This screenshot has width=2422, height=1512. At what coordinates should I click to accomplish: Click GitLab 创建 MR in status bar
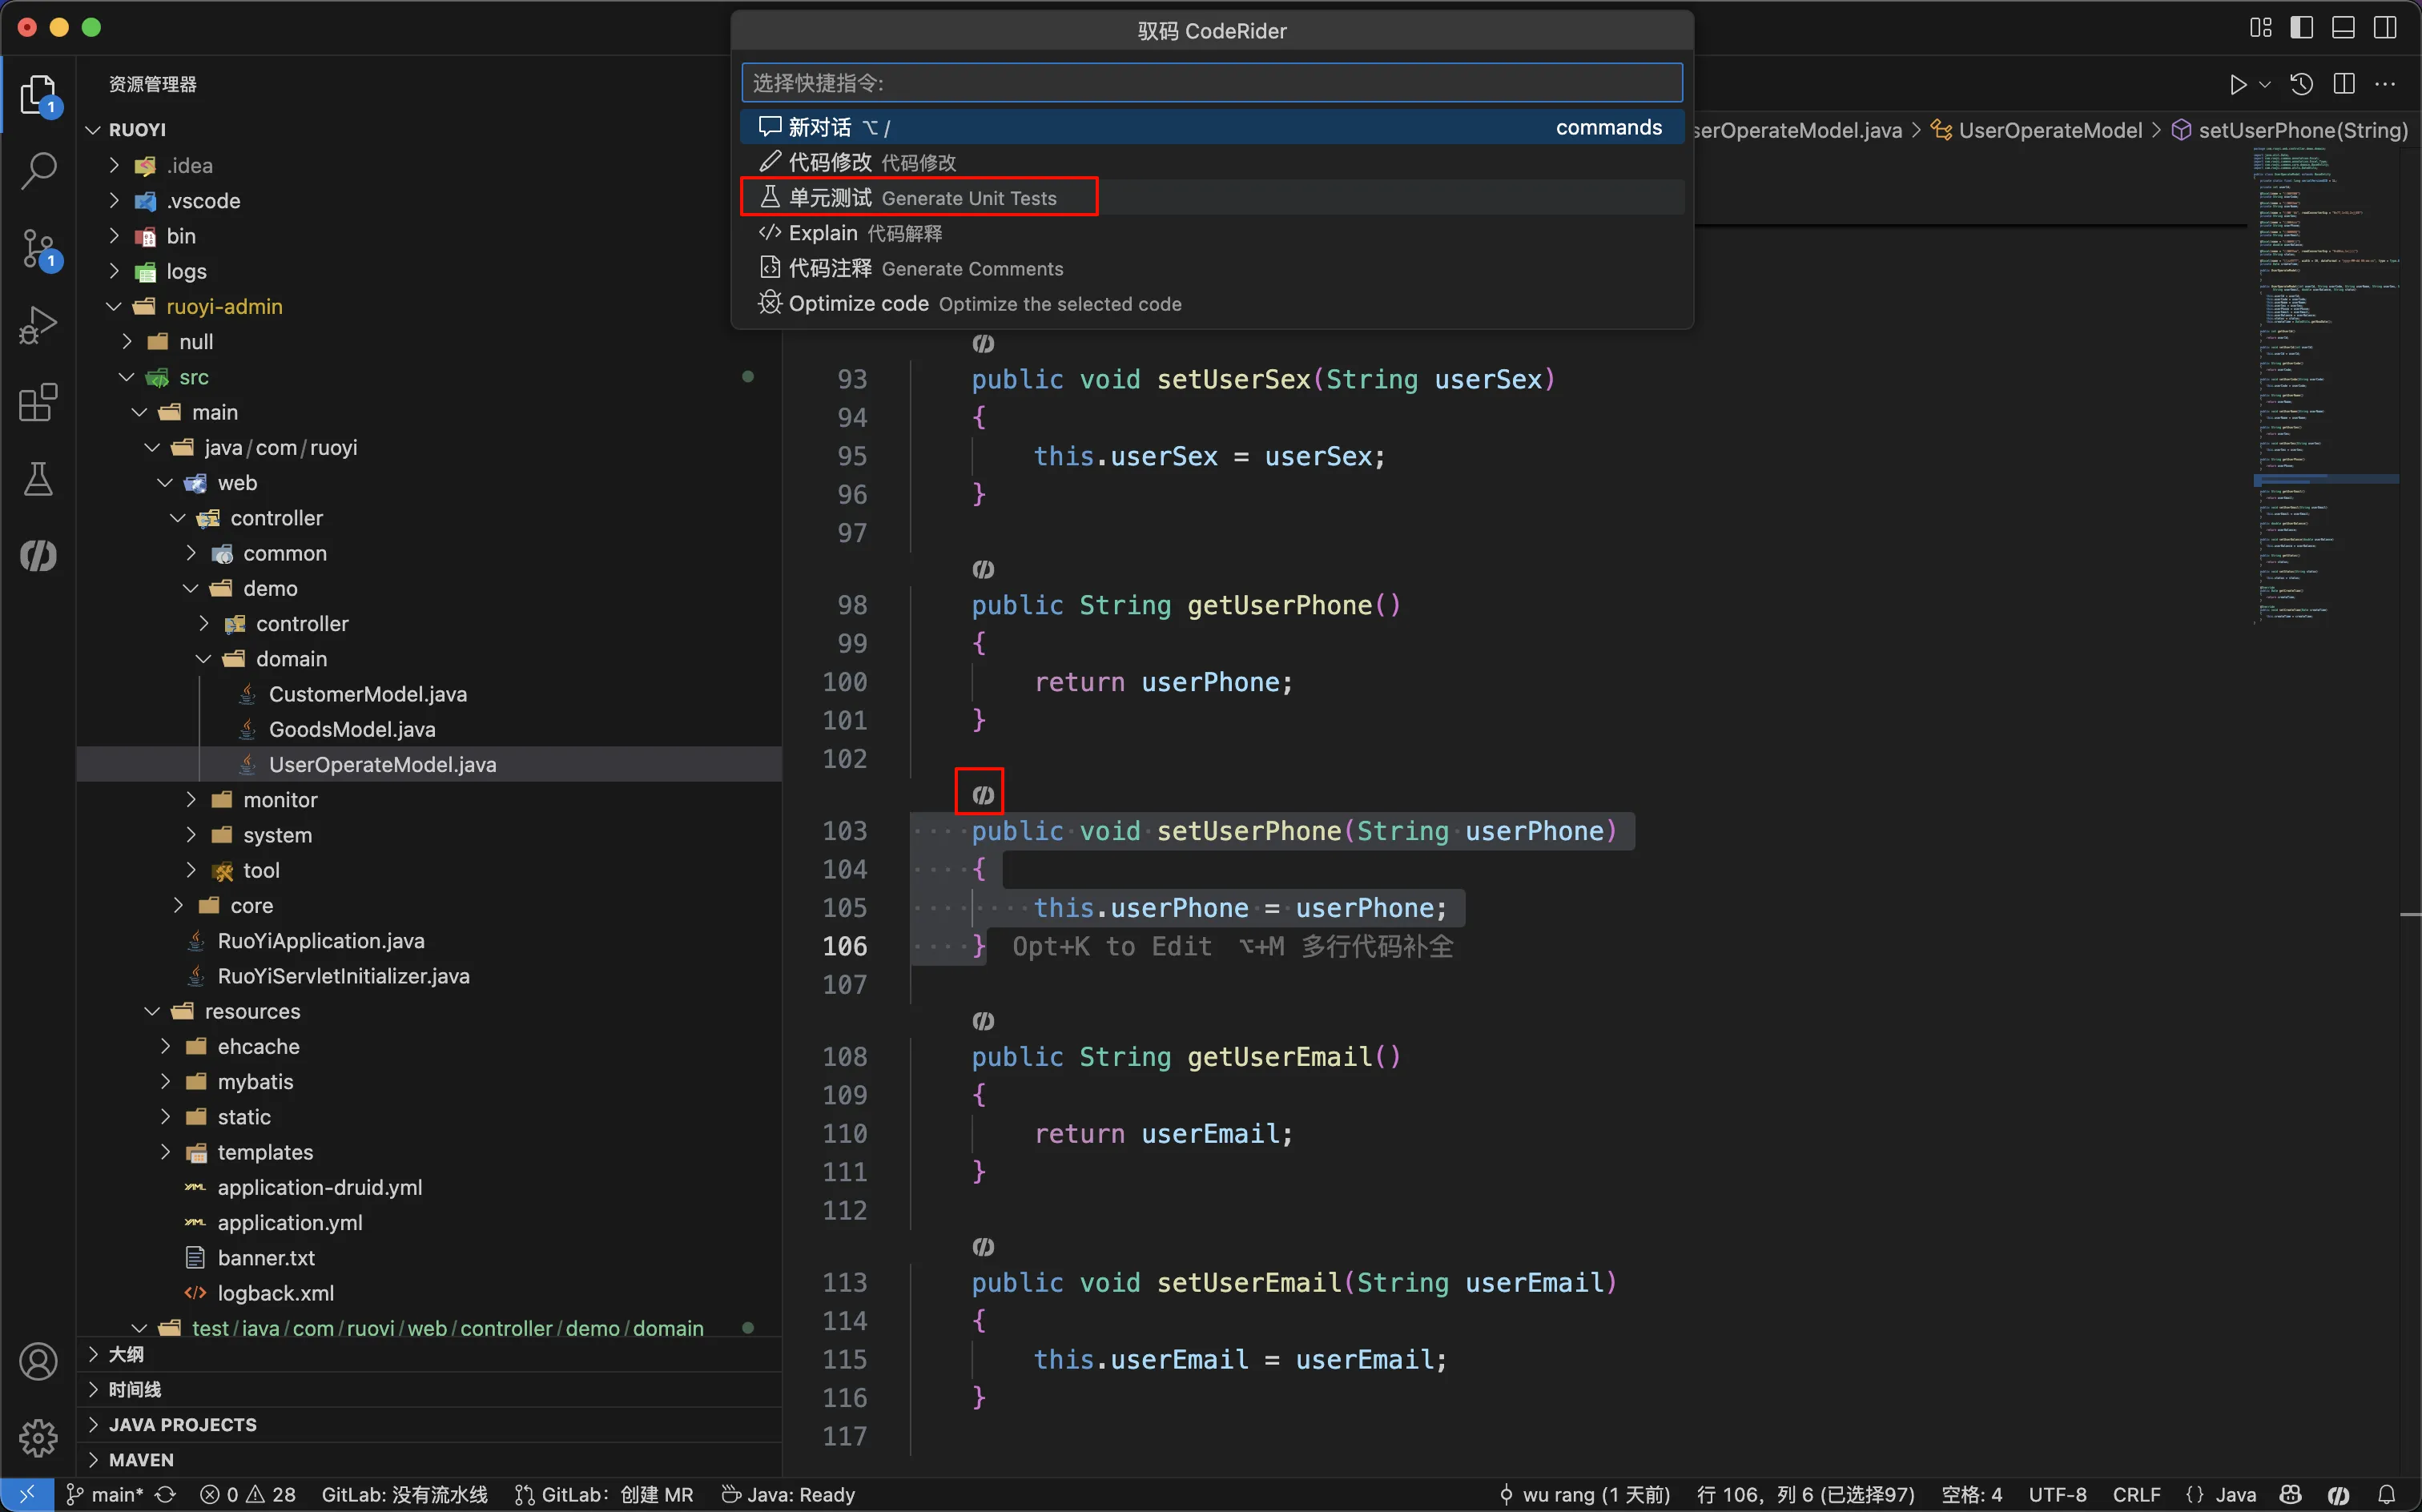604,1494
